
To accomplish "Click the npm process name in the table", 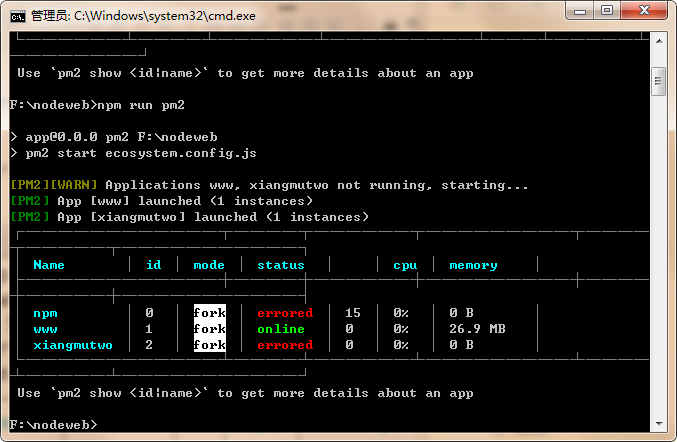I will [45, 313].
